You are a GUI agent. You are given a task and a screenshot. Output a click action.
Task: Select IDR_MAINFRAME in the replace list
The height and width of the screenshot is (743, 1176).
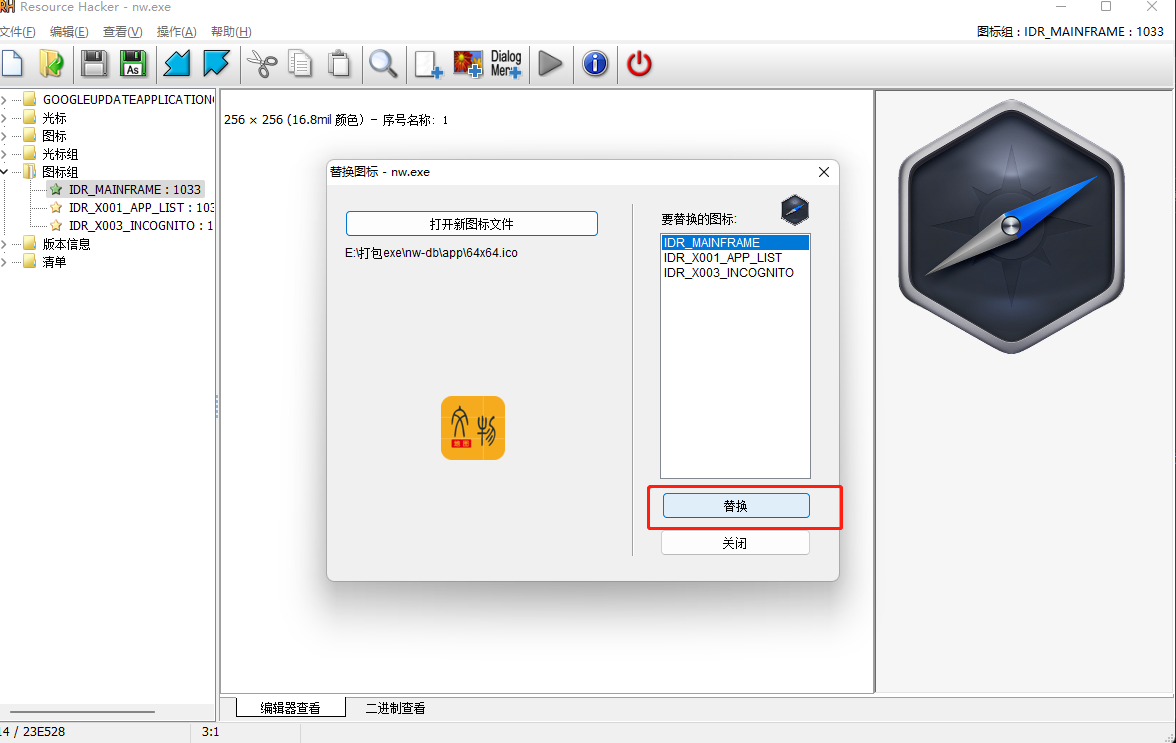[x=735, y=242]
